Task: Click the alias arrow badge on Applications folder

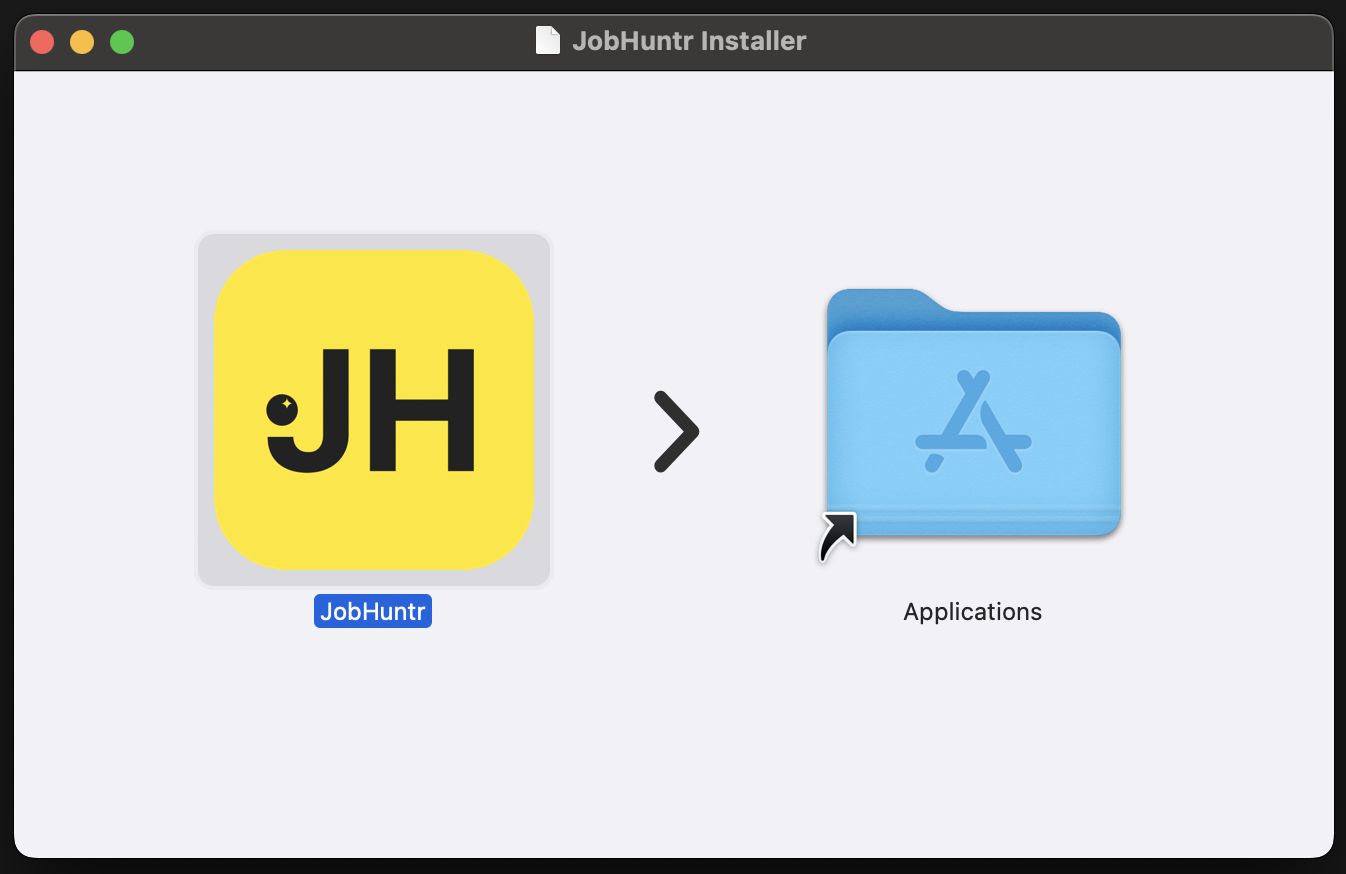Action: [x=838, y=536]
